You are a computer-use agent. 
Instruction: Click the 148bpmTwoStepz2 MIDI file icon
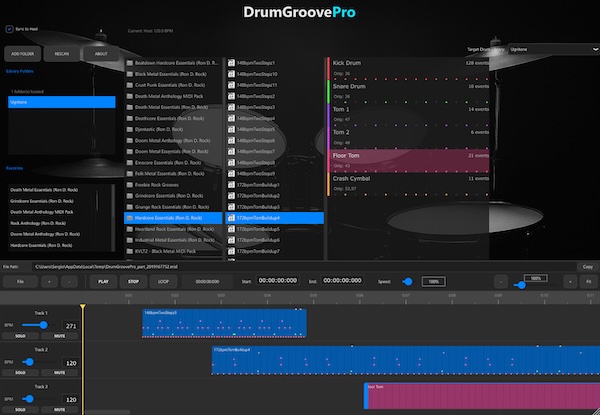click(x=231, y=96)
